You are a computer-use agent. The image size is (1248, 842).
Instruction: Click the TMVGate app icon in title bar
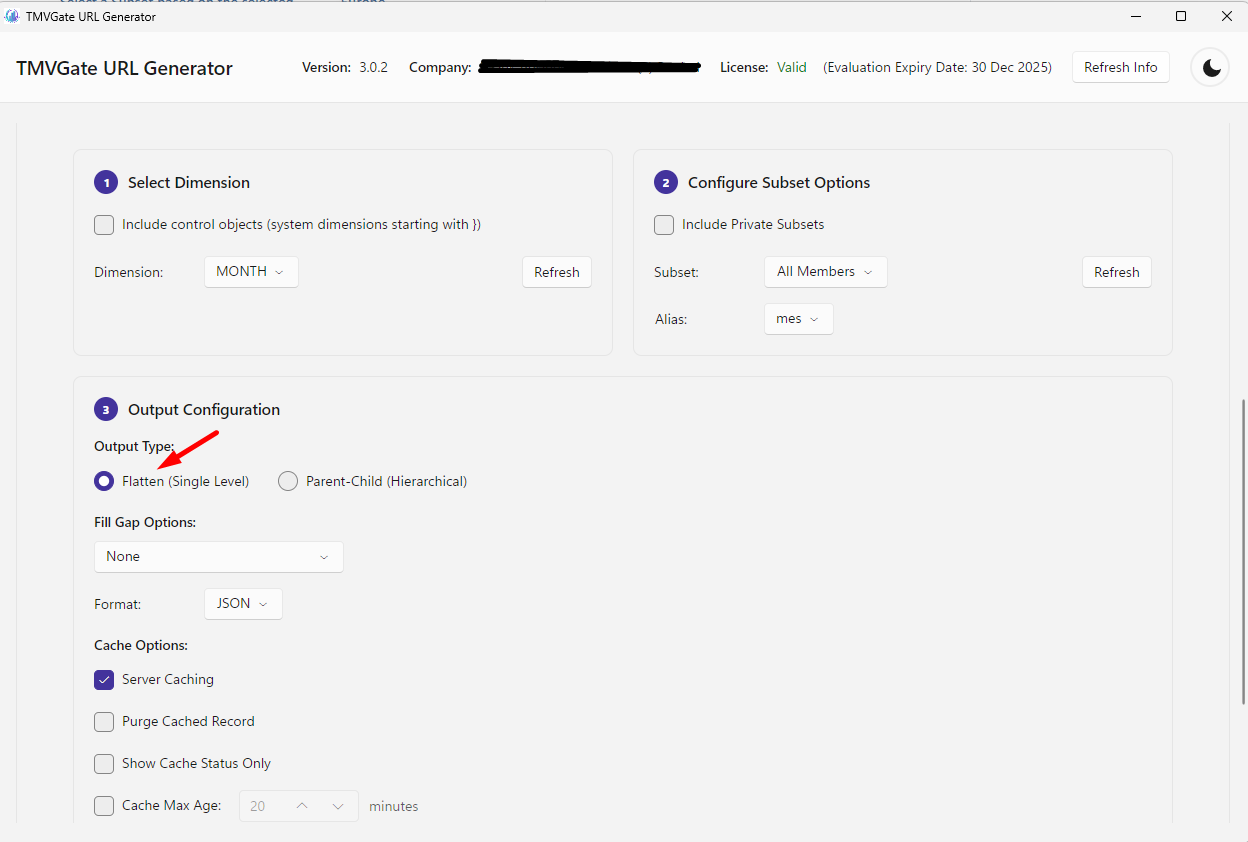tap(12, 16)
